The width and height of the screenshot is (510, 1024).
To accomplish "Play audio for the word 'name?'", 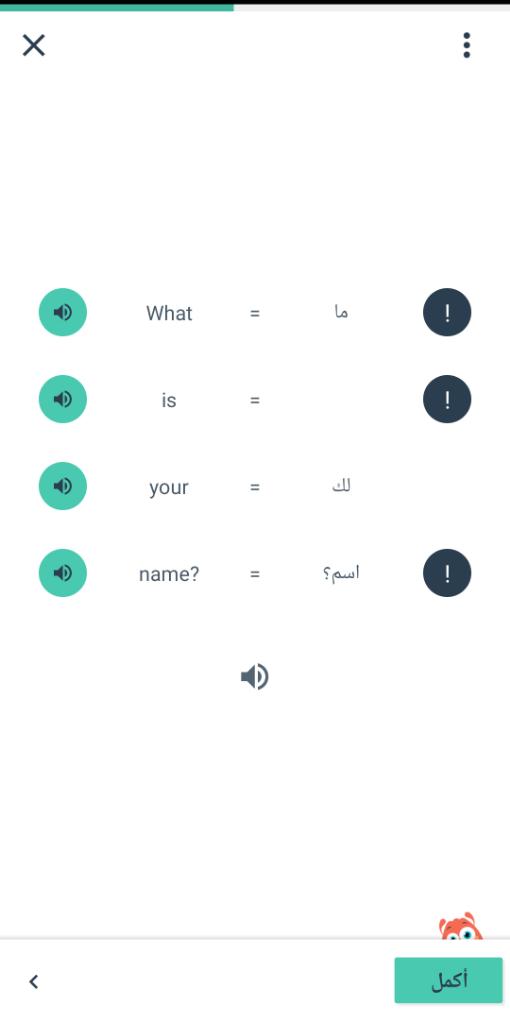I will (63, 573).
